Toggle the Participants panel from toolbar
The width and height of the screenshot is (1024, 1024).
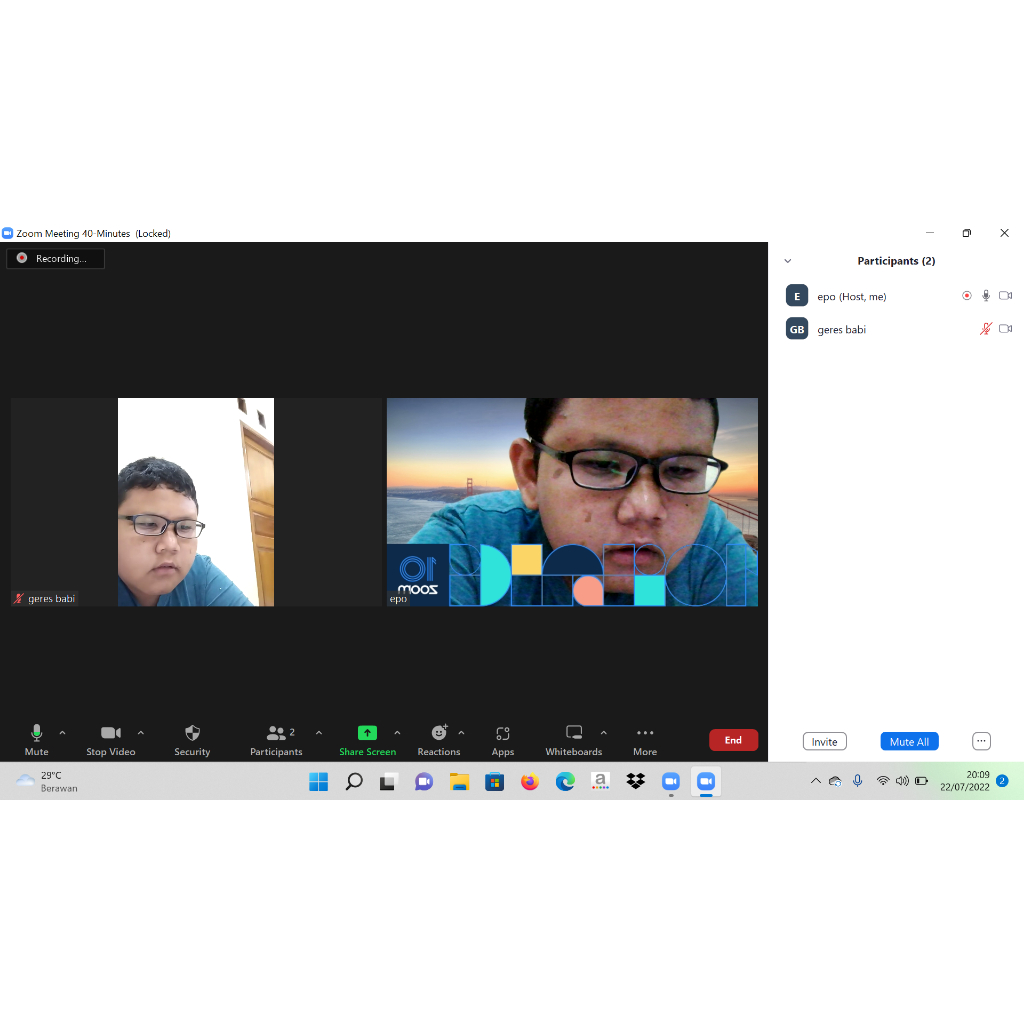pos(276,740)
